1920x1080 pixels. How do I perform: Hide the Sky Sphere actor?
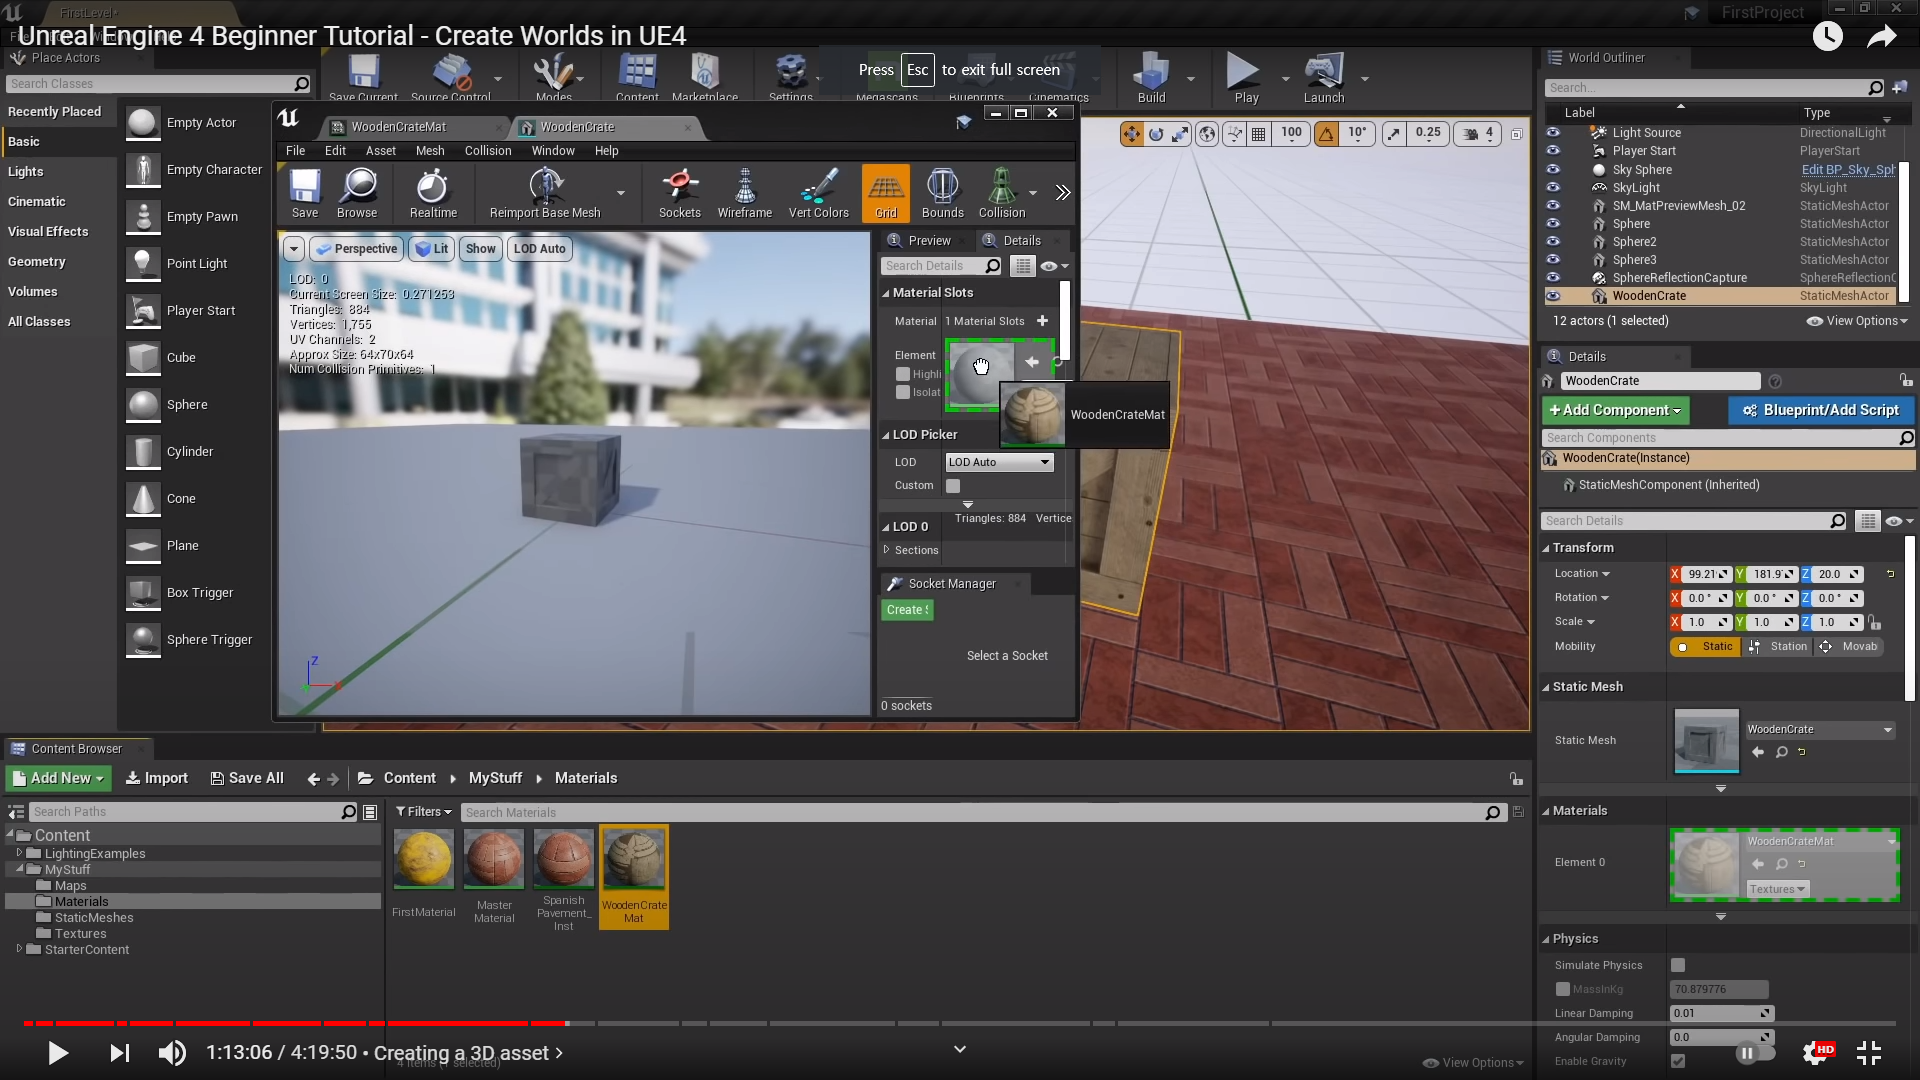[1553, 169]
